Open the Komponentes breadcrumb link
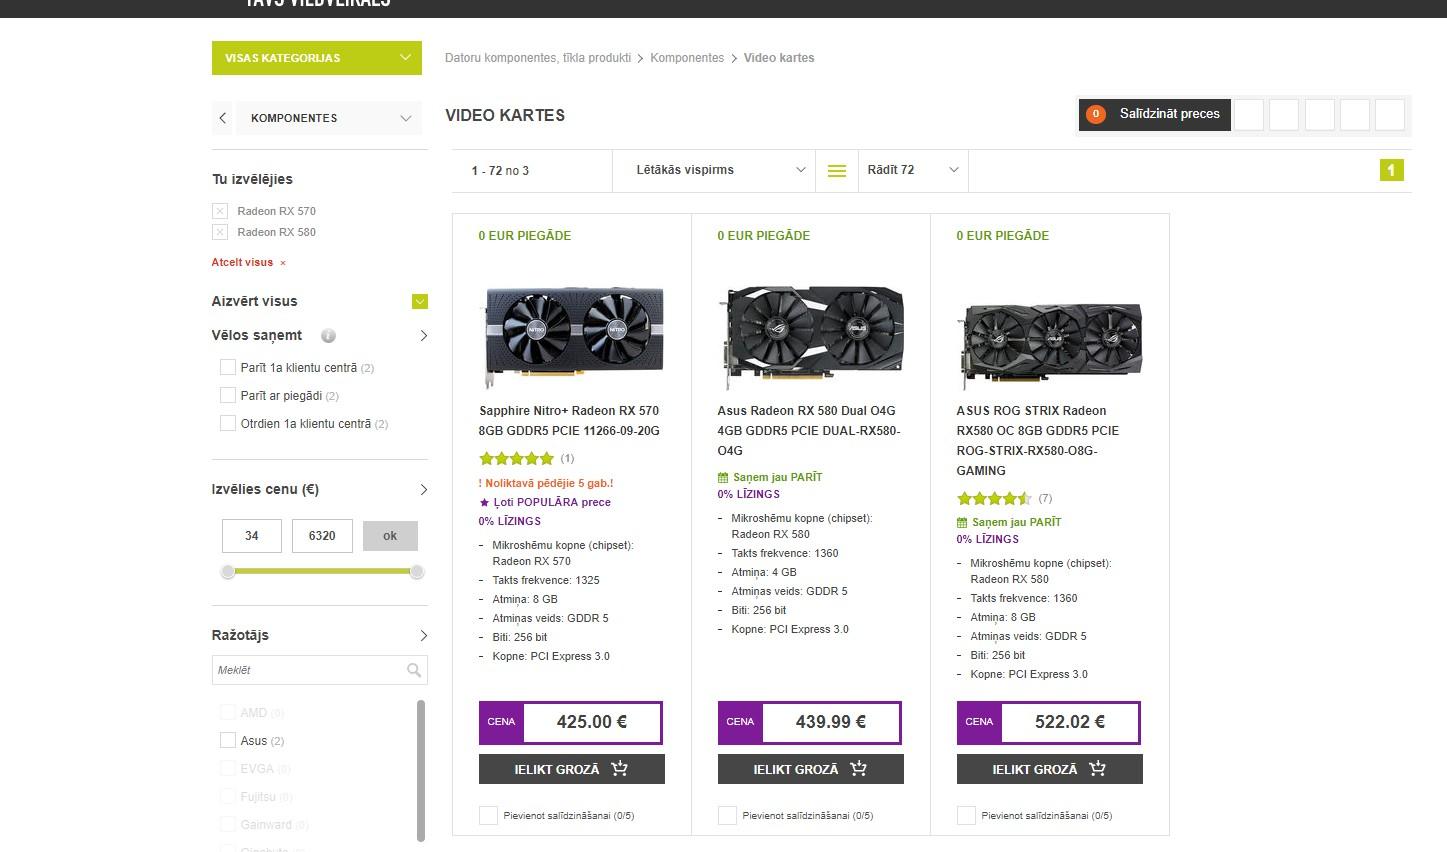This screenshot has height=852, width=1447. (x=687, y=58)
